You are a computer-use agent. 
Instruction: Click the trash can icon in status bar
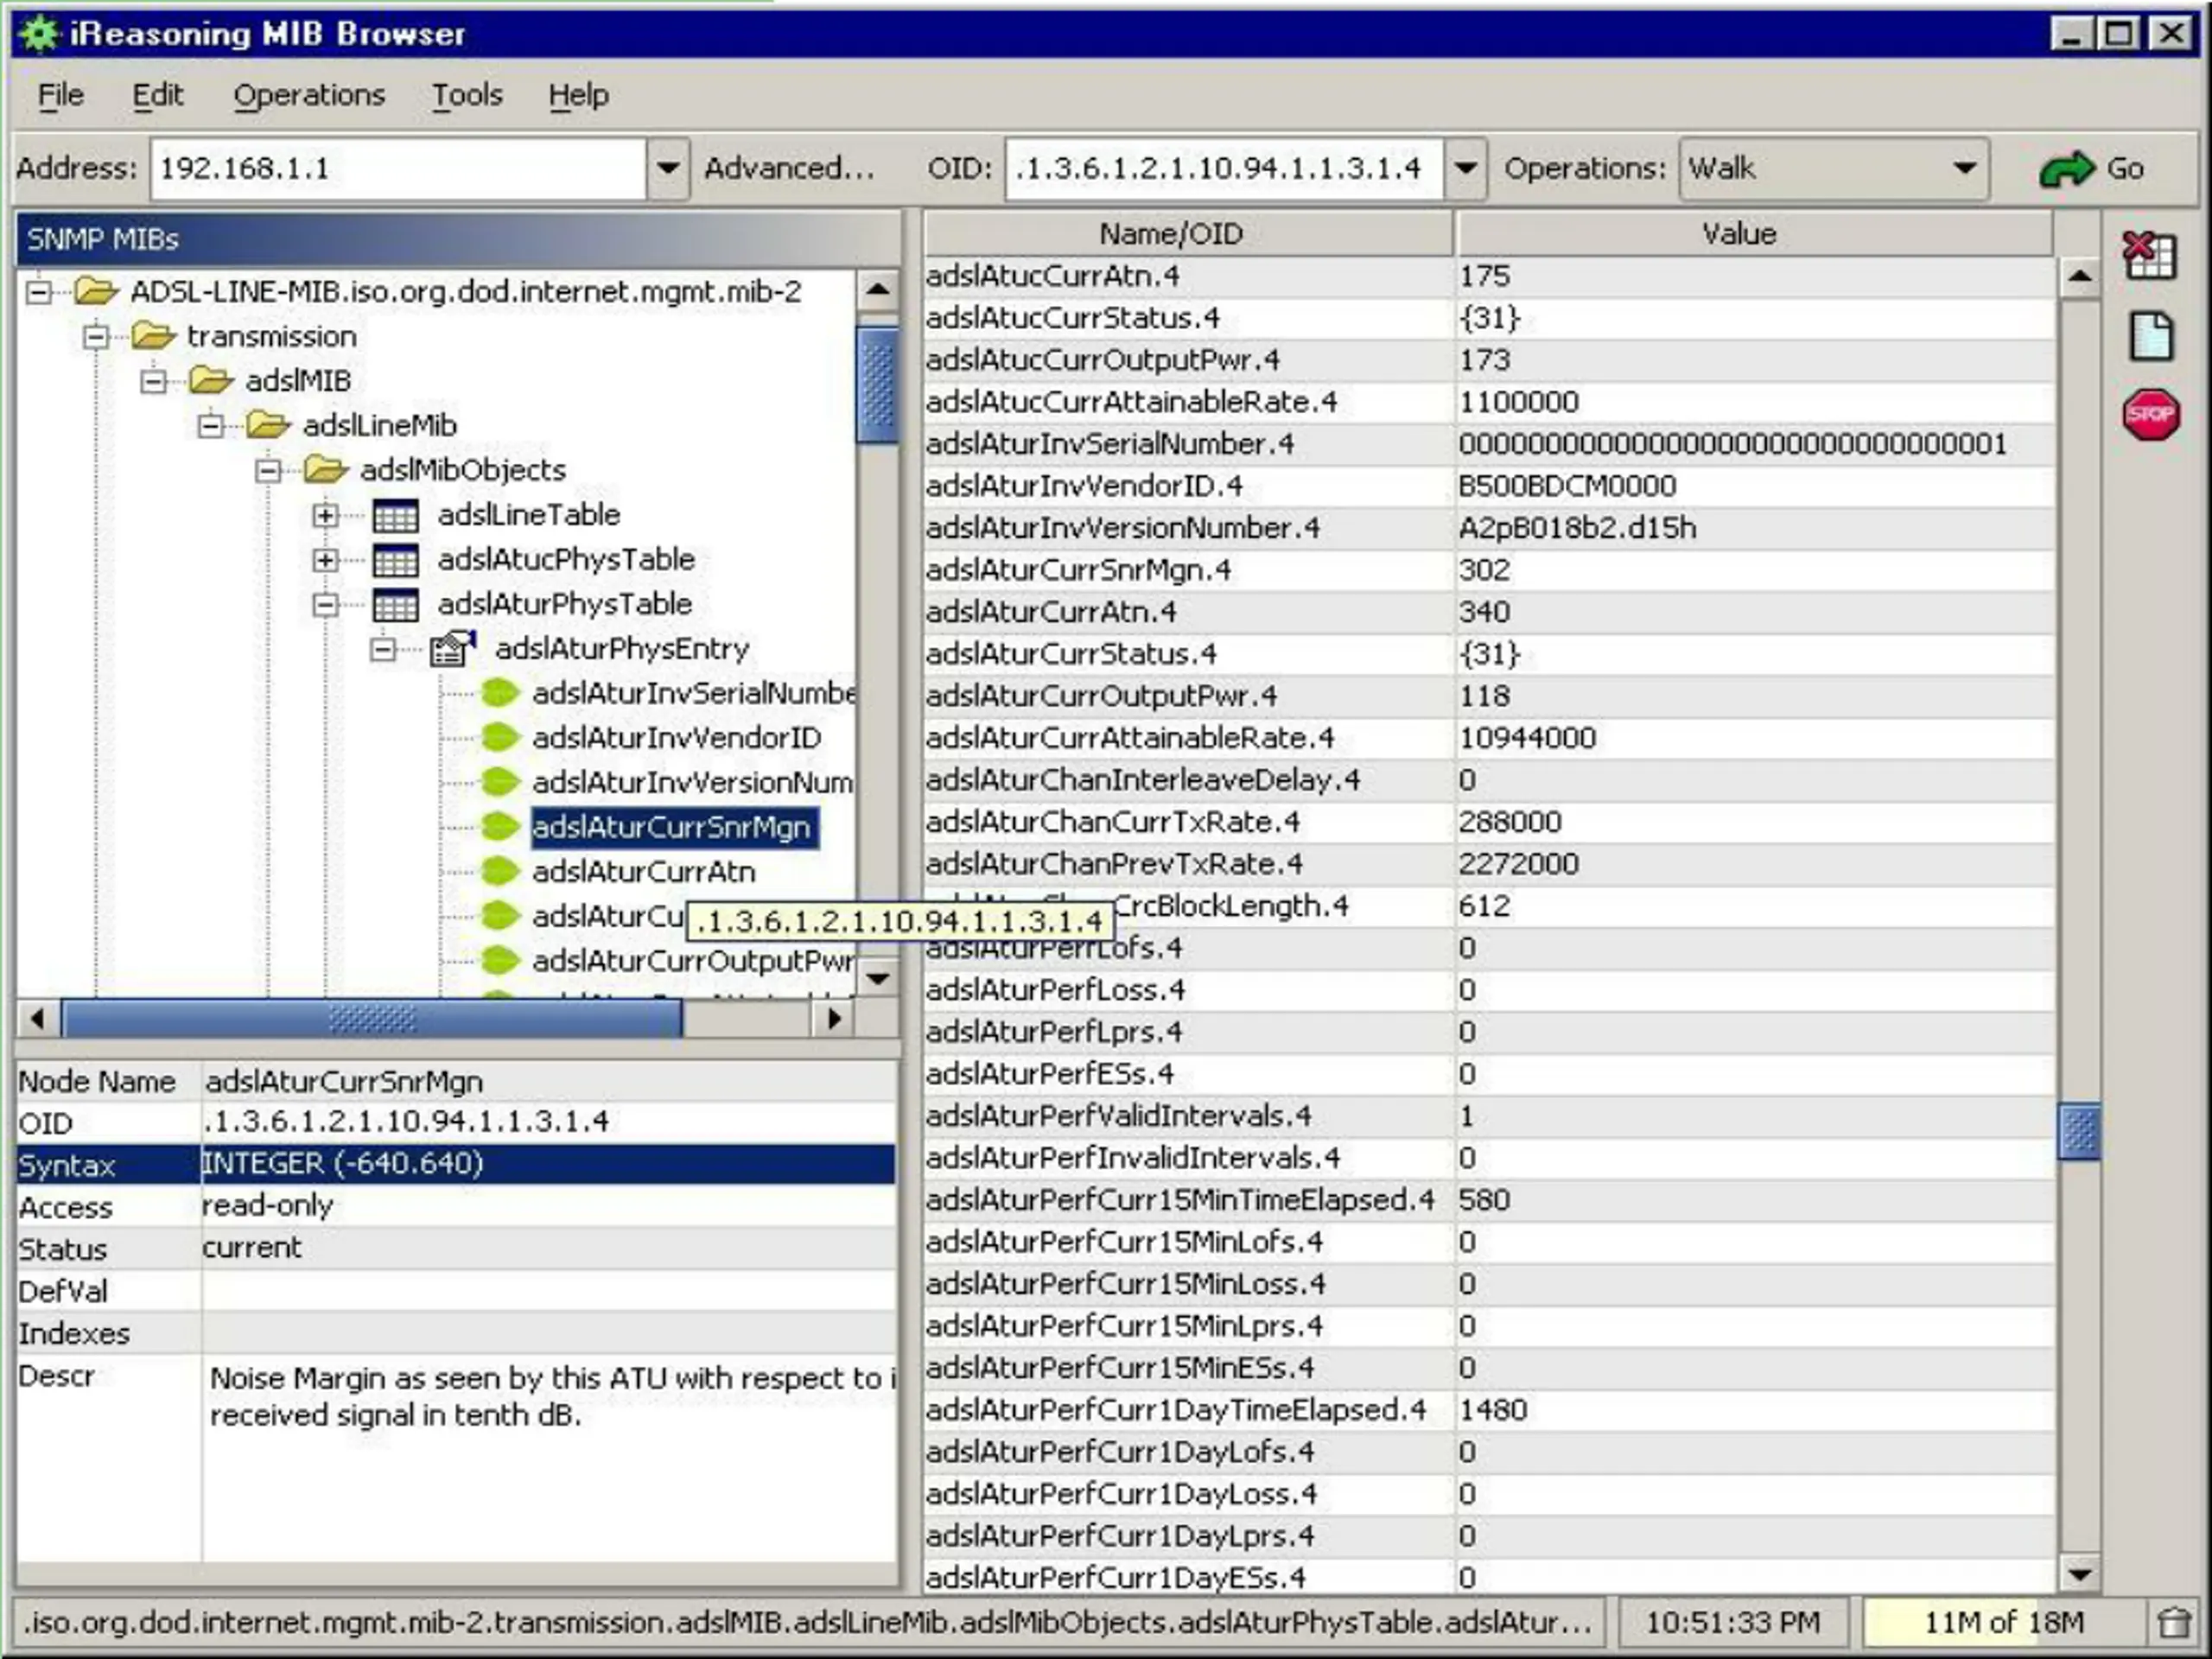[2172, 1622]
